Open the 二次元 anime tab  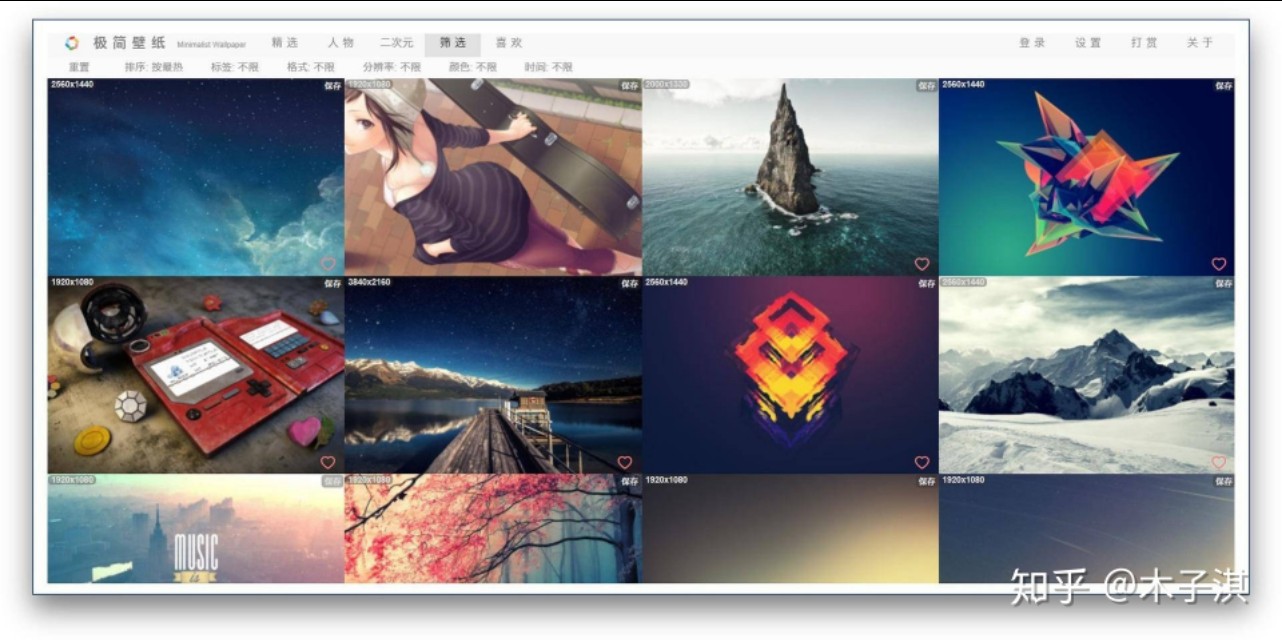[x=396, y=43]
